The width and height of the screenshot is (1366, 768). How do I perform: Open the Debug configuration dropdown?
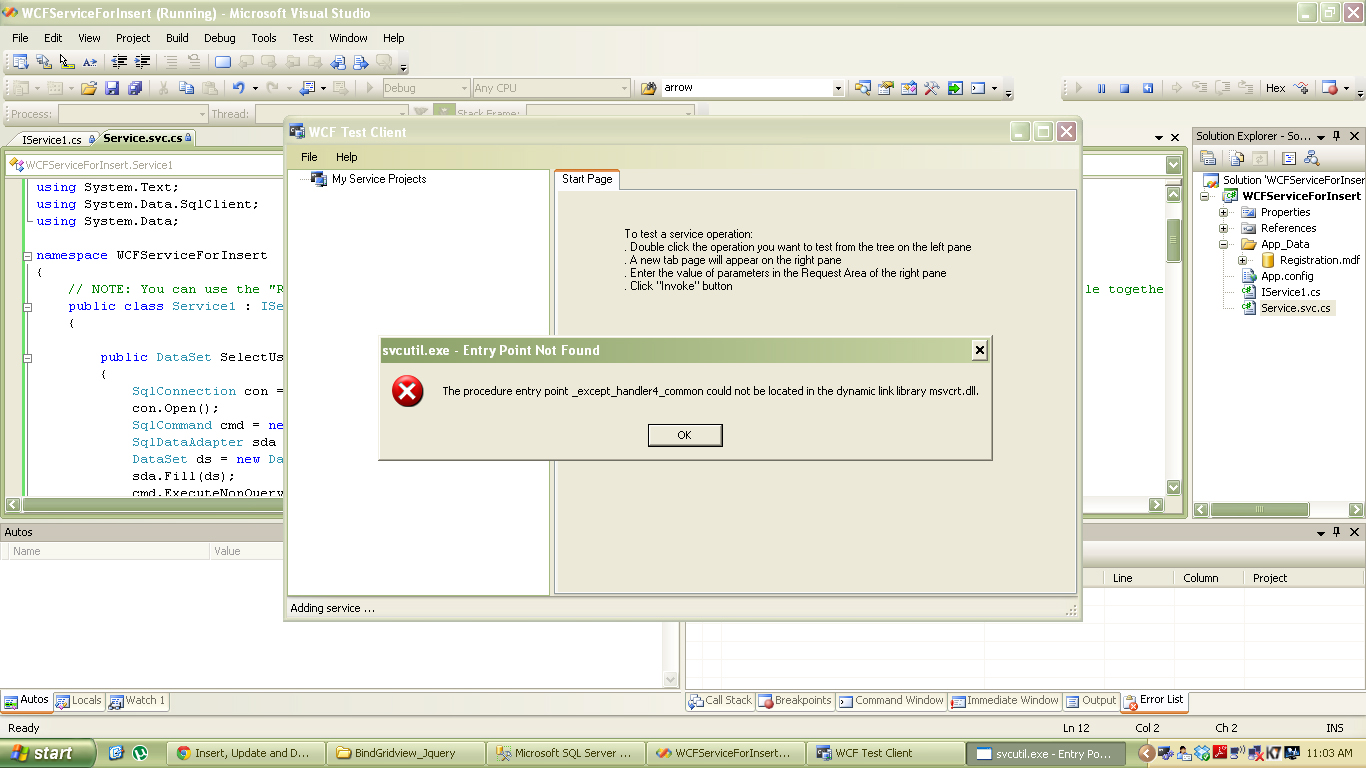coord(426,88)
